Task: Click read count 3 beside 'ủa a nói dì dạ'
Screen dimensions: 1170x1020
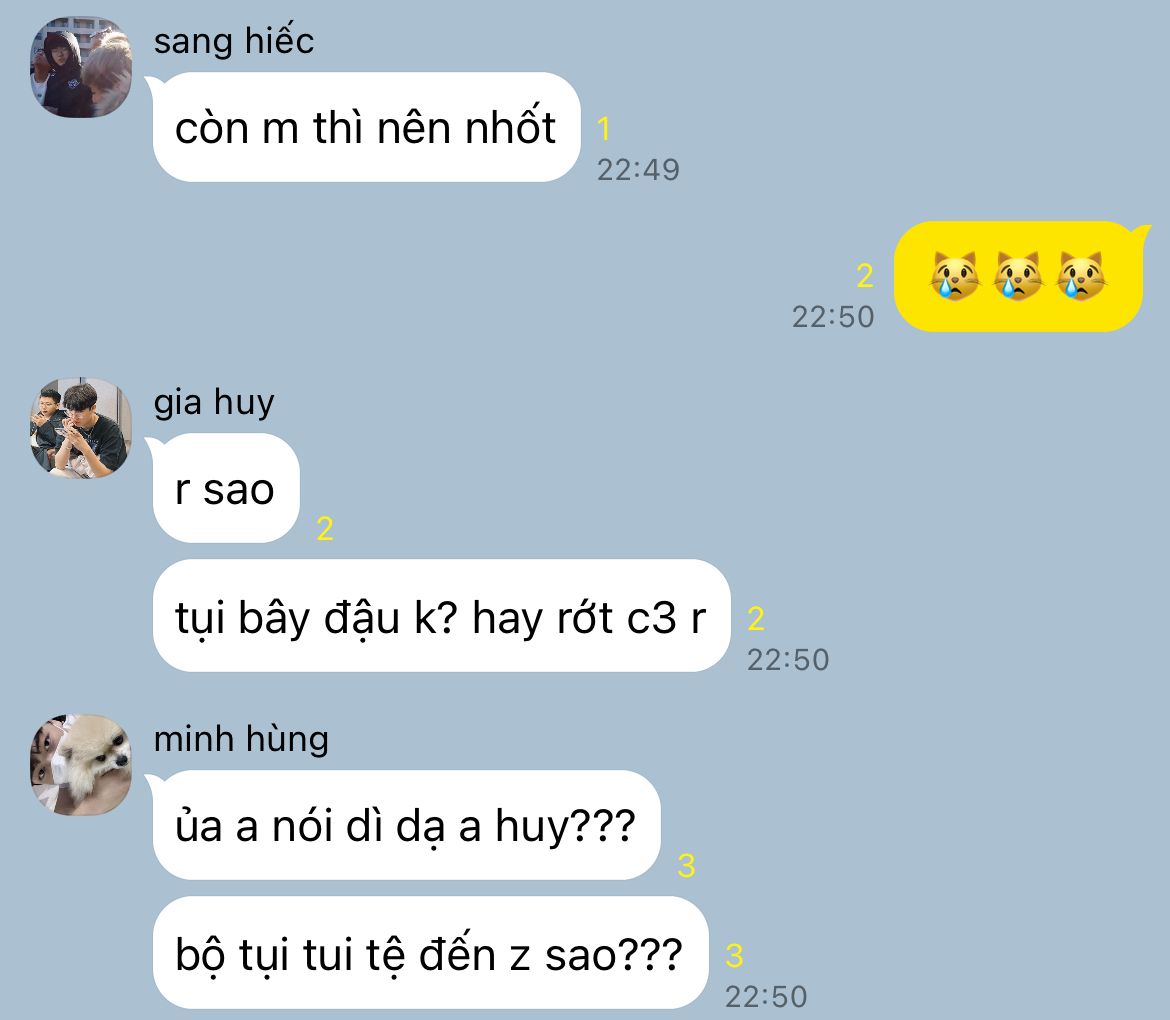Action: (686, 866)
